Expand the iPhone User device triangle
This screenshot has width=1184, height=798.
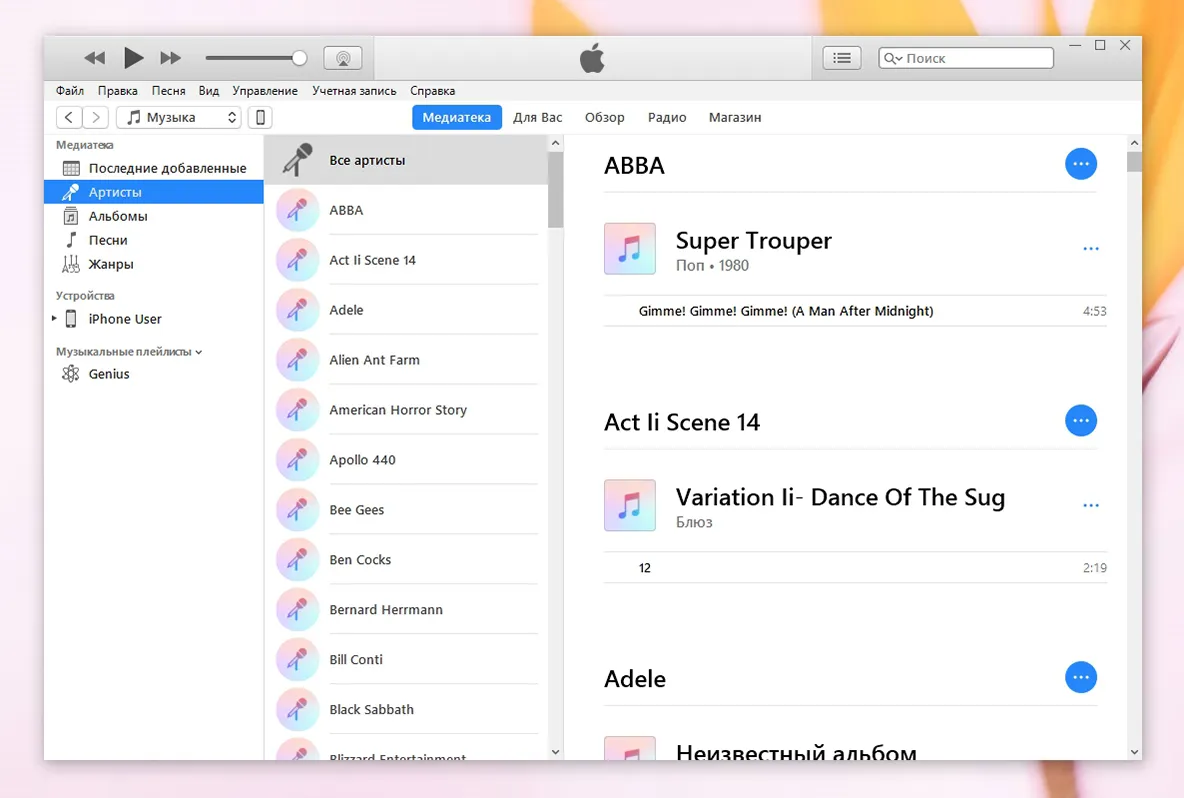pos(54,319)
